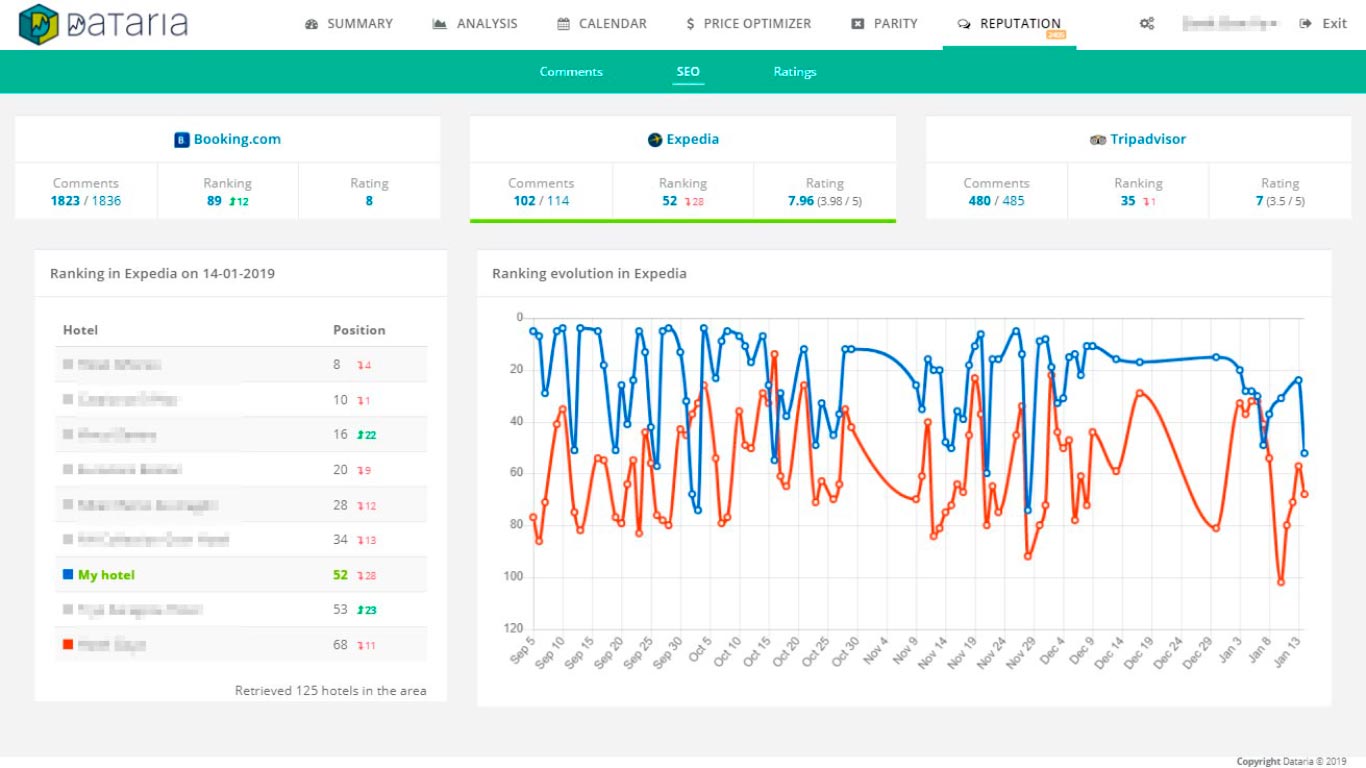Open the Reputation tab
This screenshot has width=1366, height=768.
click(1009, 24)
